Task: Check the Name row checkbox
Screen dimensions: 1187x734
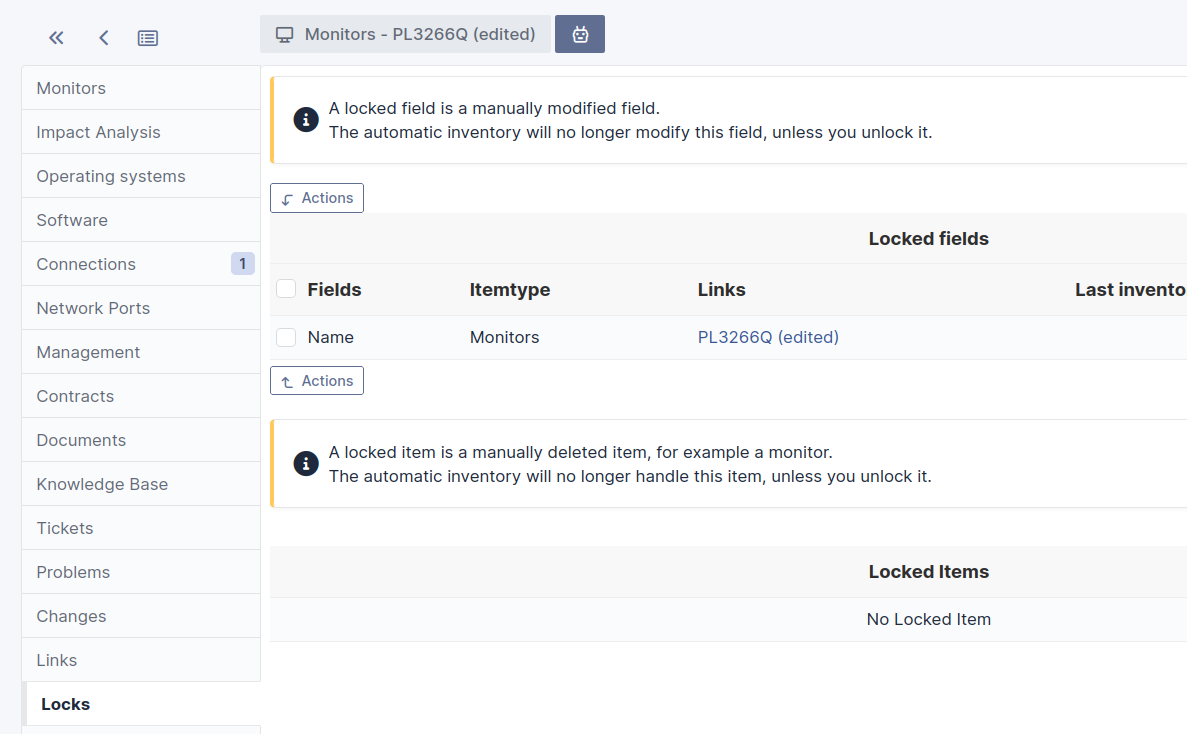Action: pyautogui.click(x=286, y=337)
